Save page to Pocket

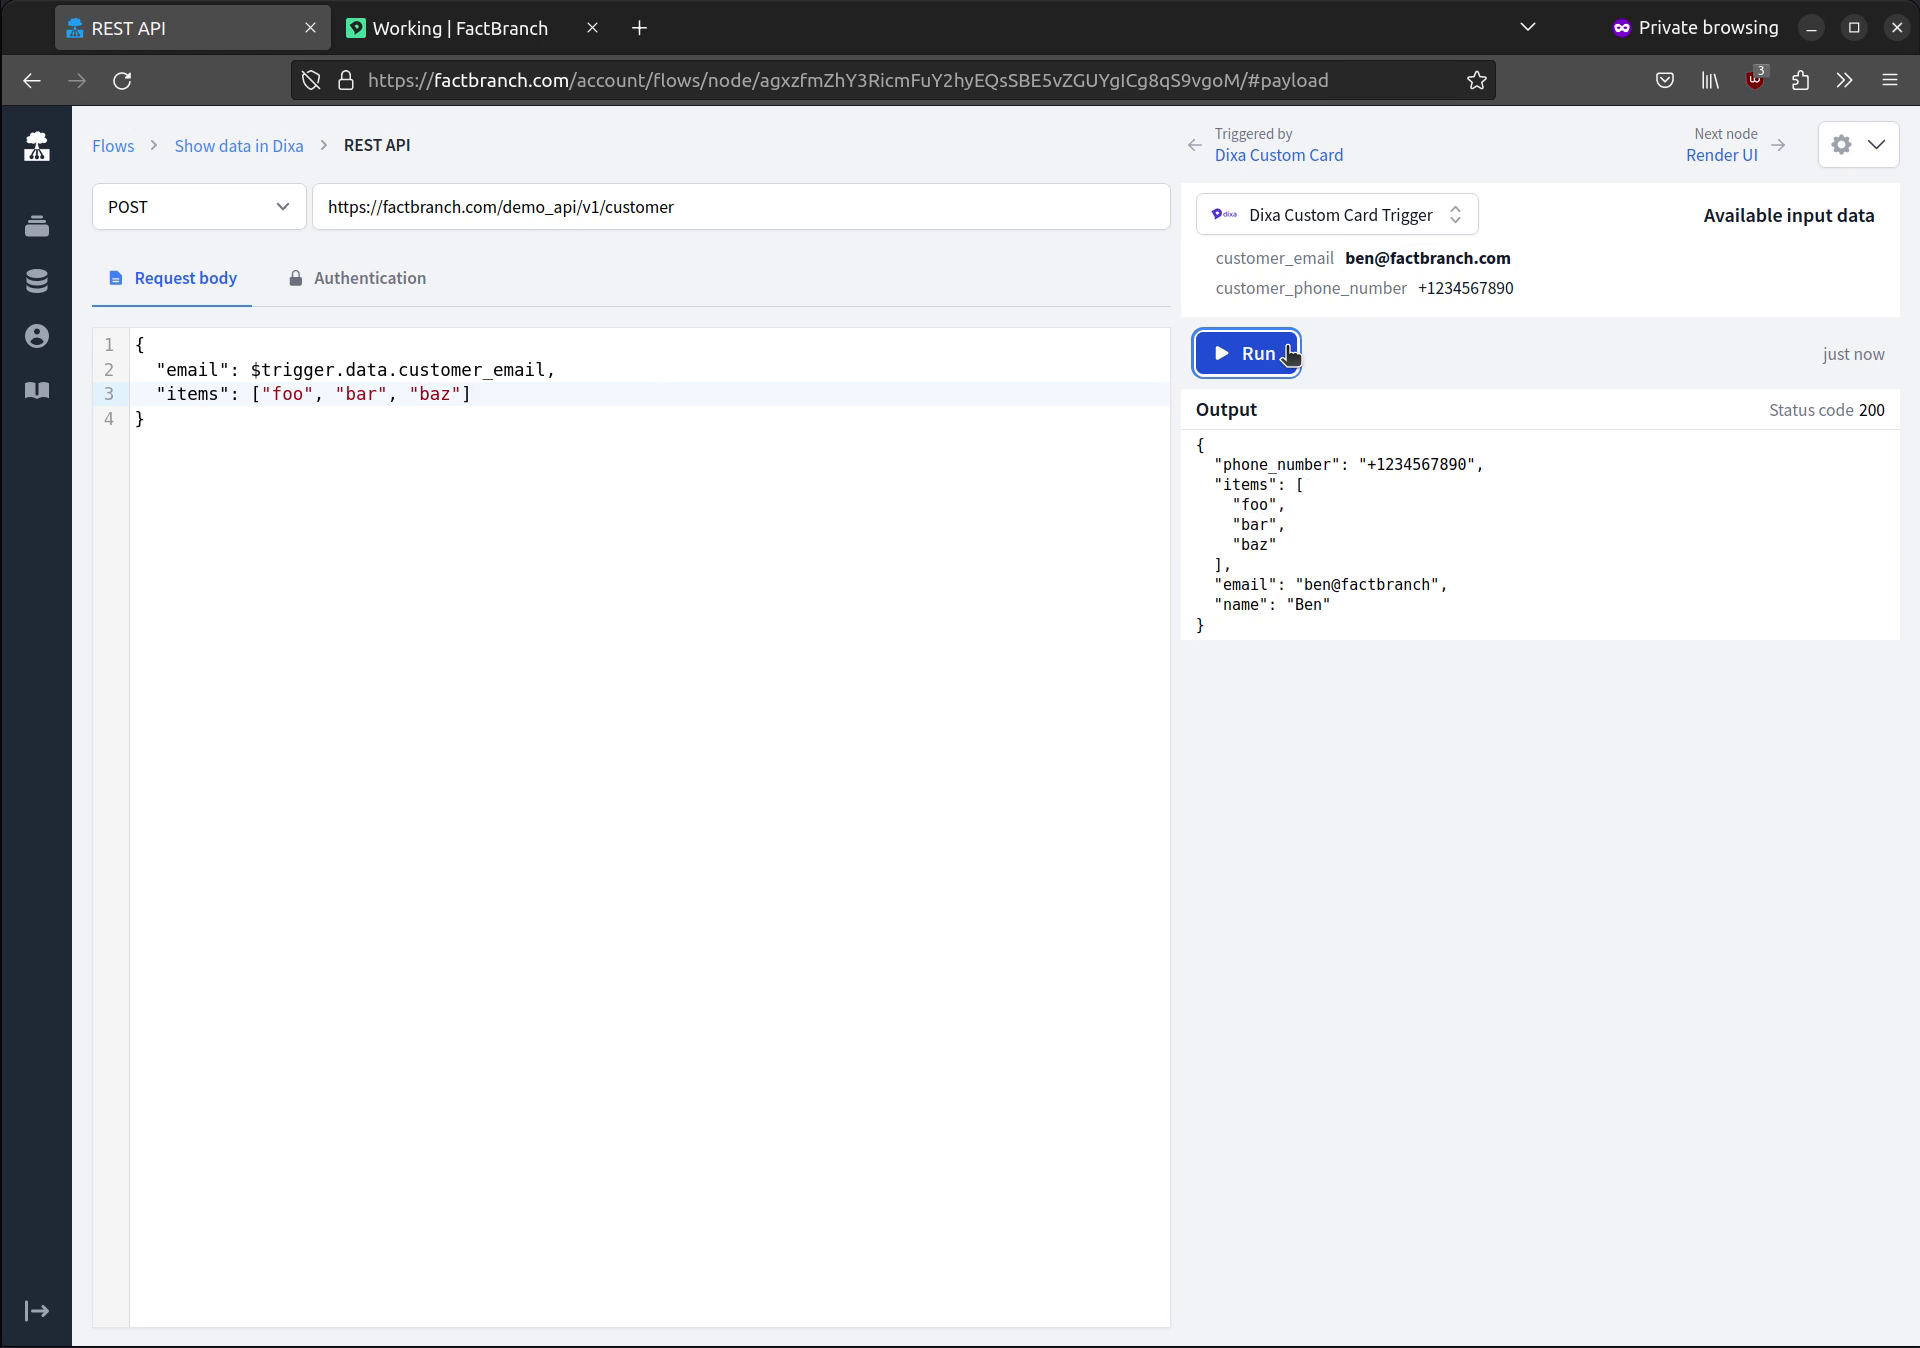click(x=1665, y=81)
